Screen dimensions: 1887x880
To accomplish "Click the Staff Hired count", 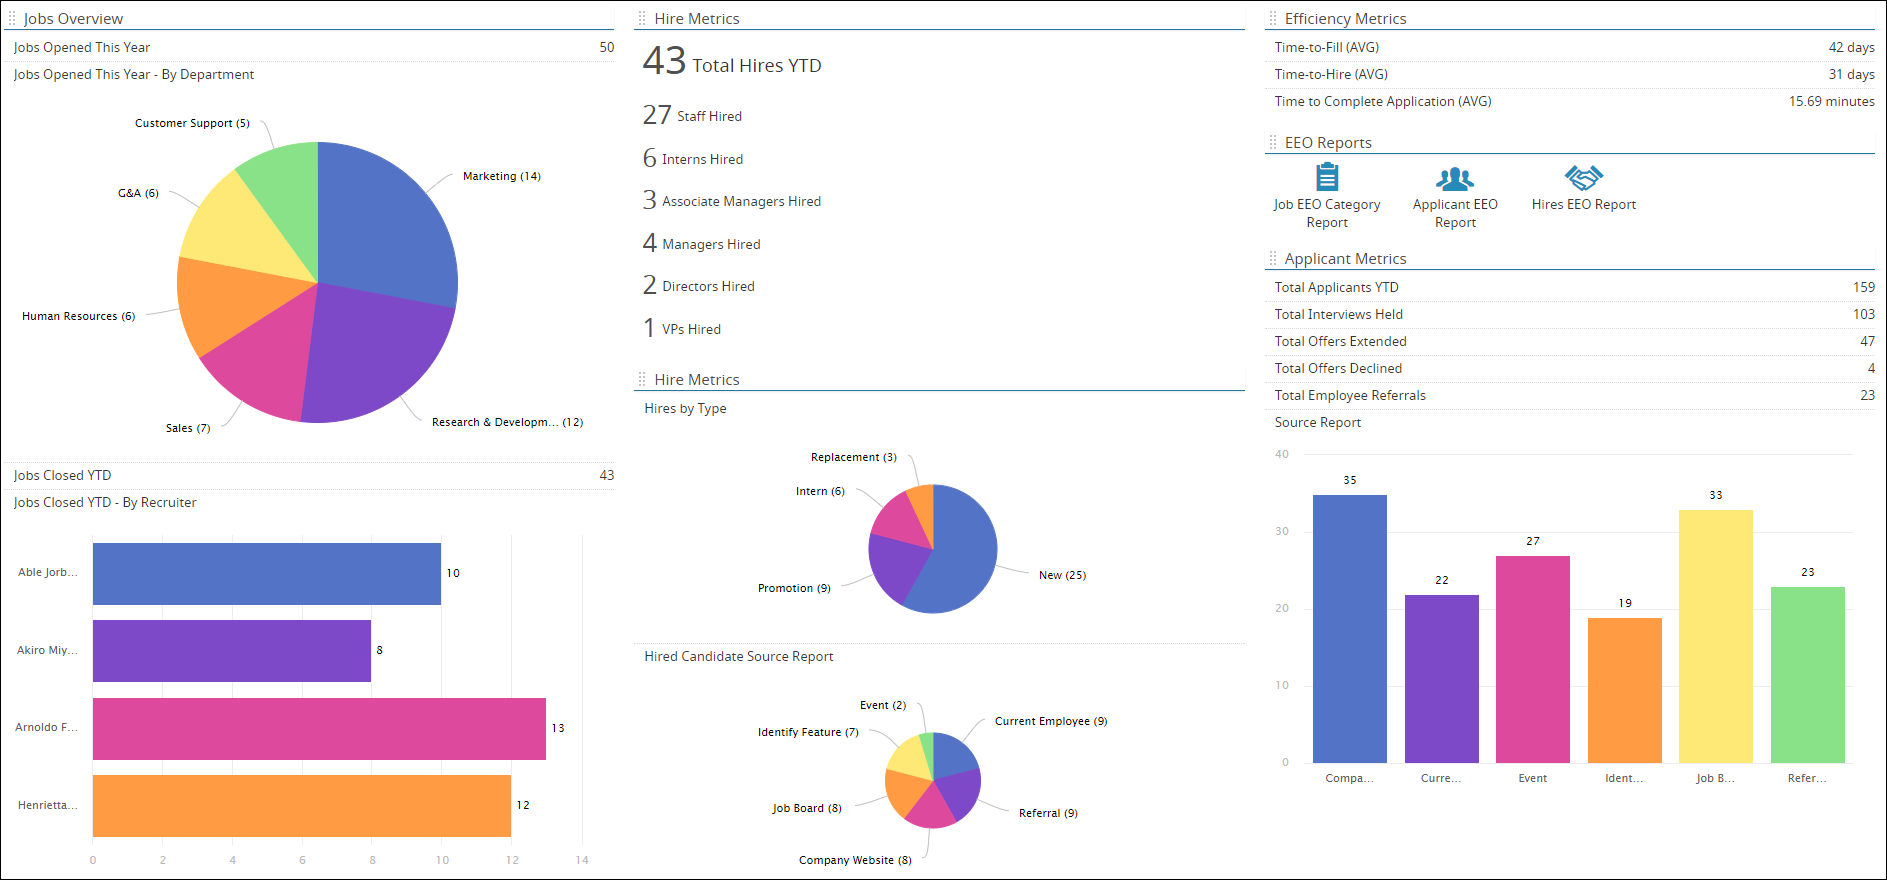I will click(x=657, y=115).
